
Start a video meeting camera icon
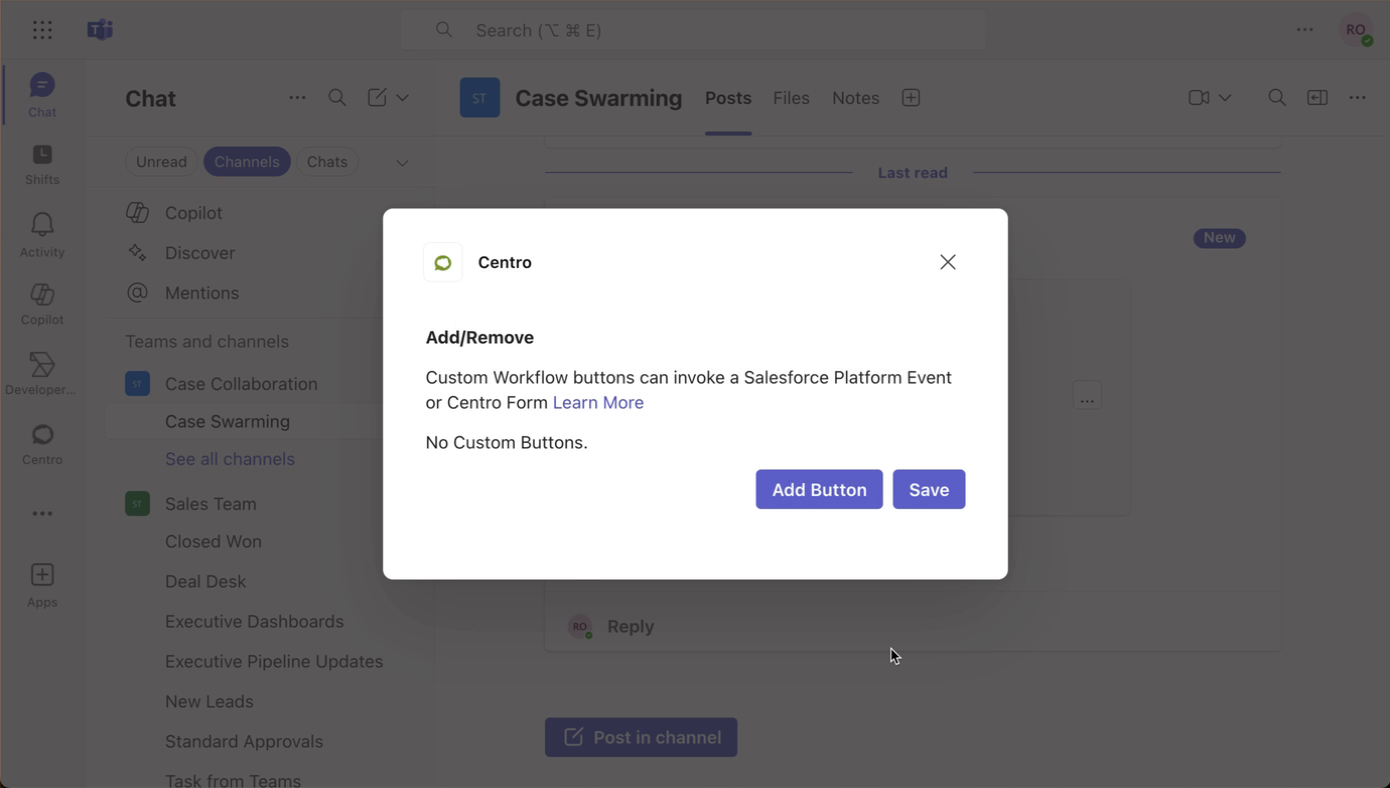pos(1199,98)
